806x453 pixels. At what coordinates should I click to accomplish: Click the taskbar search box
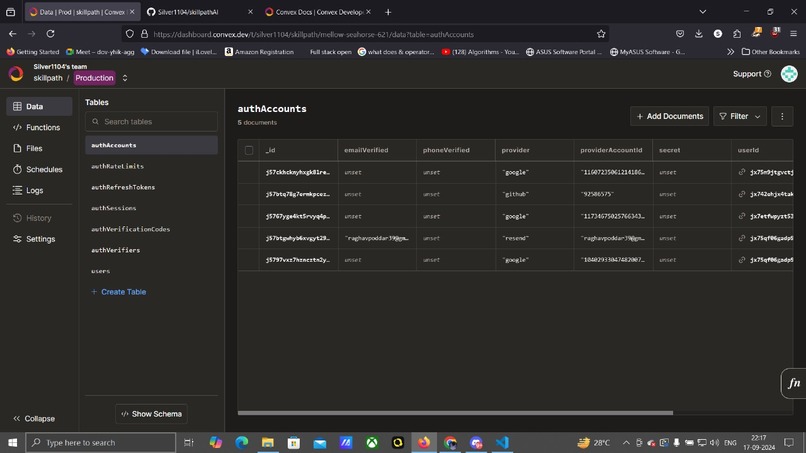101,442
